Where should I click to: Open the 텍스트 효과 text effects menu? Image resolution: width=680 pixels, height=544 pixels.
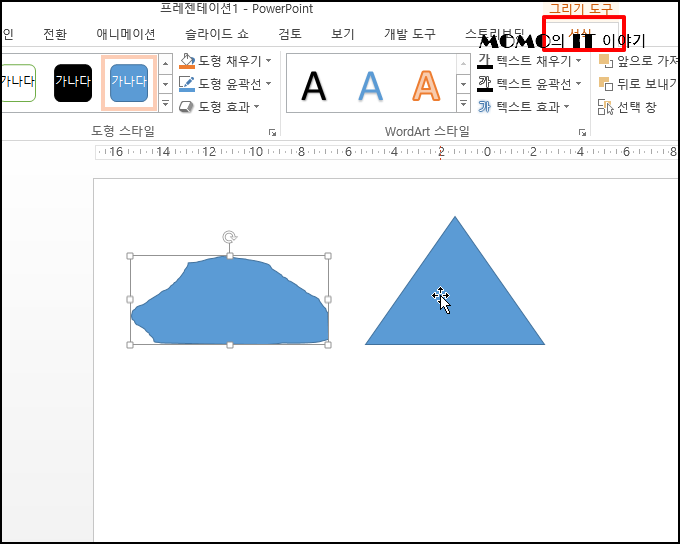point(523,106)
